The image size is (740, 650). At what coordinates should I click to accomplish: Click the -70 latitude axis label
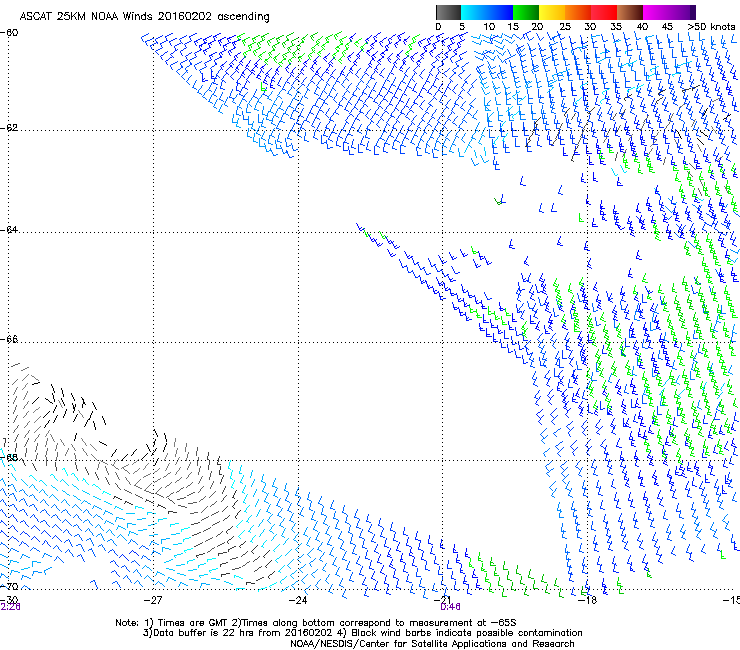9,587
